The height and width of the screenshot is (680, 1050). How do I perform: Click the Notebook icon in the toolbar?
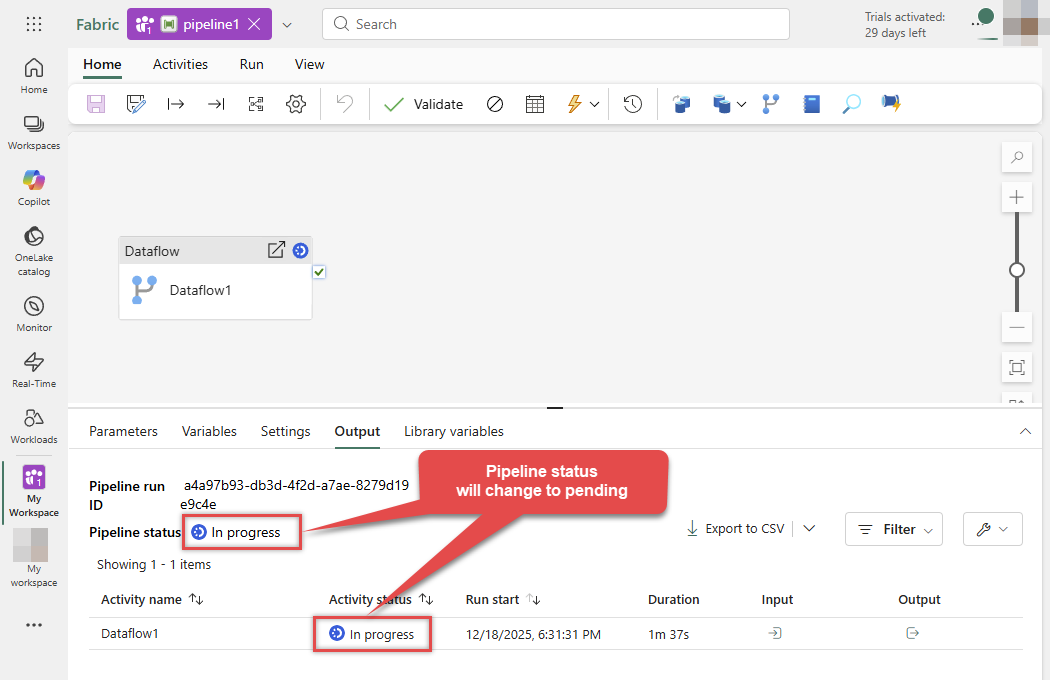pos(811,104)
